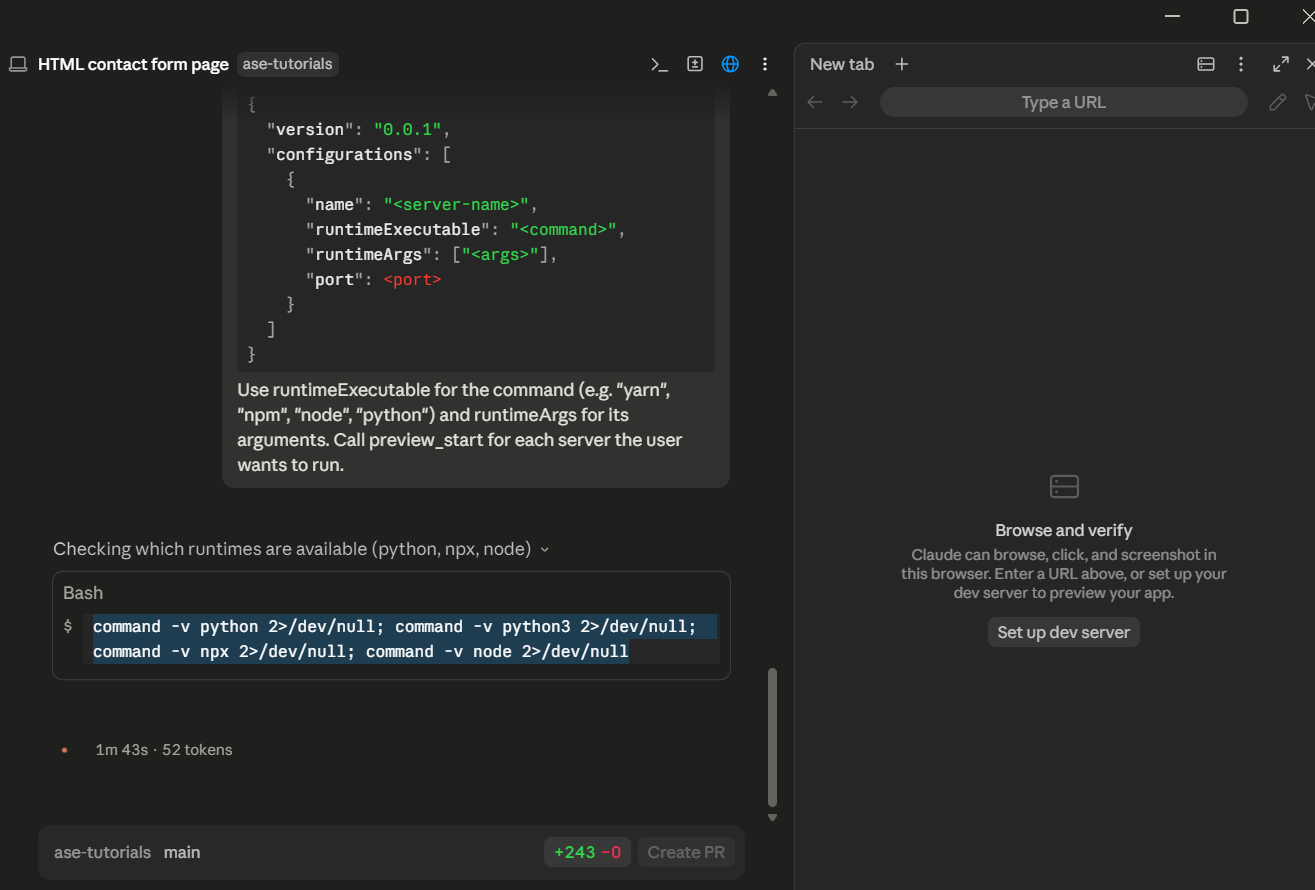
Task: Click the orange activity dot indicator
Action: point(65,750)
